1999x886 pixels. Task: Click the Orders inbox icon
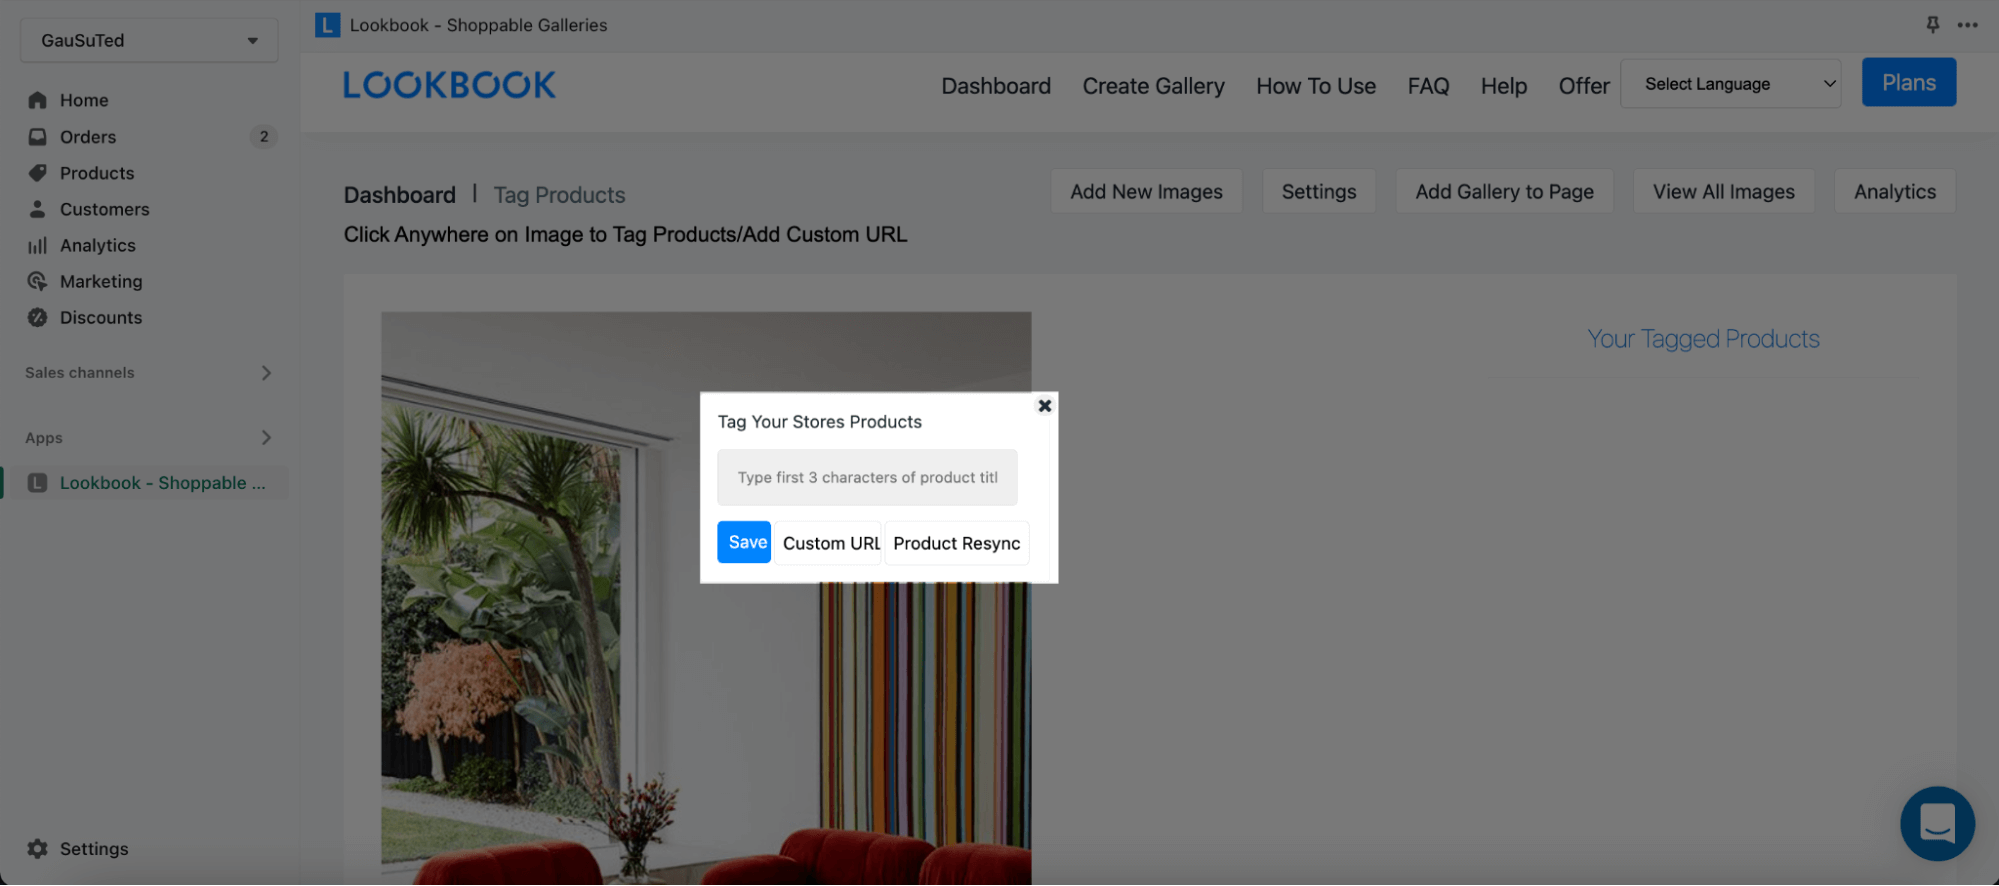(x=38, y=137)
